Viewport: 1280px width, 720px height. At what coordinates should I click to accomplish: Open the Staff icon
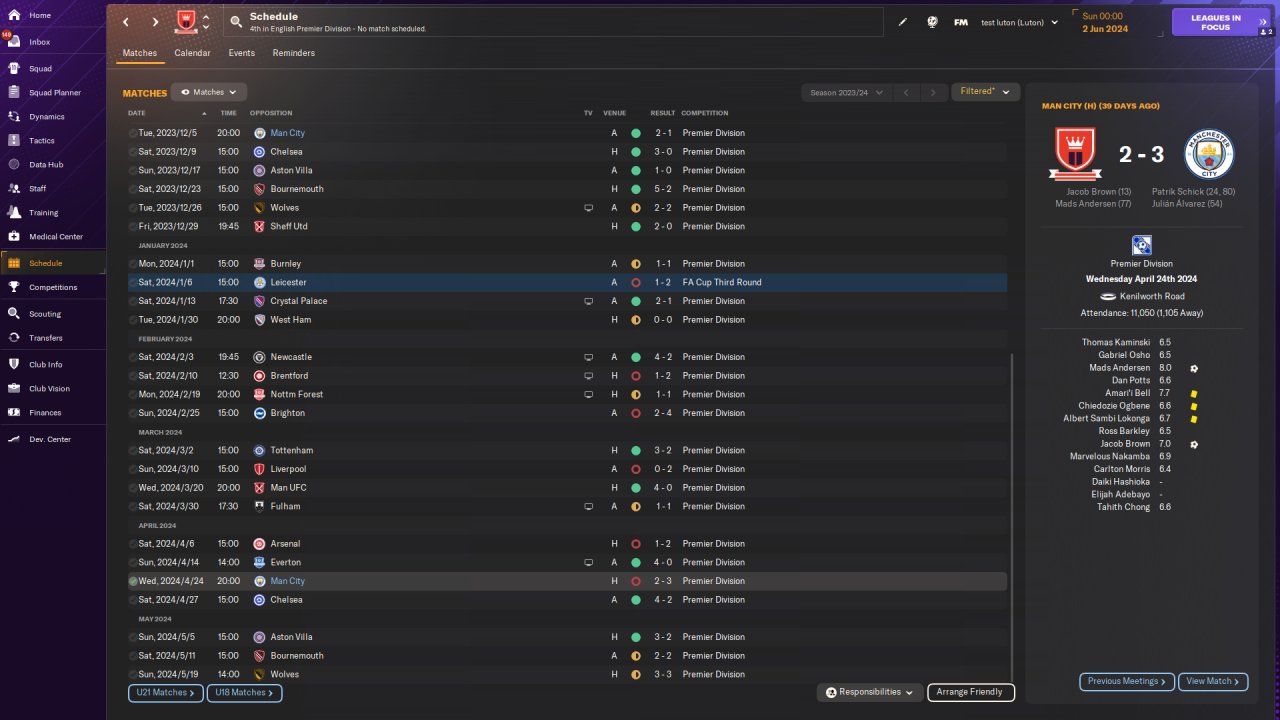14,189
